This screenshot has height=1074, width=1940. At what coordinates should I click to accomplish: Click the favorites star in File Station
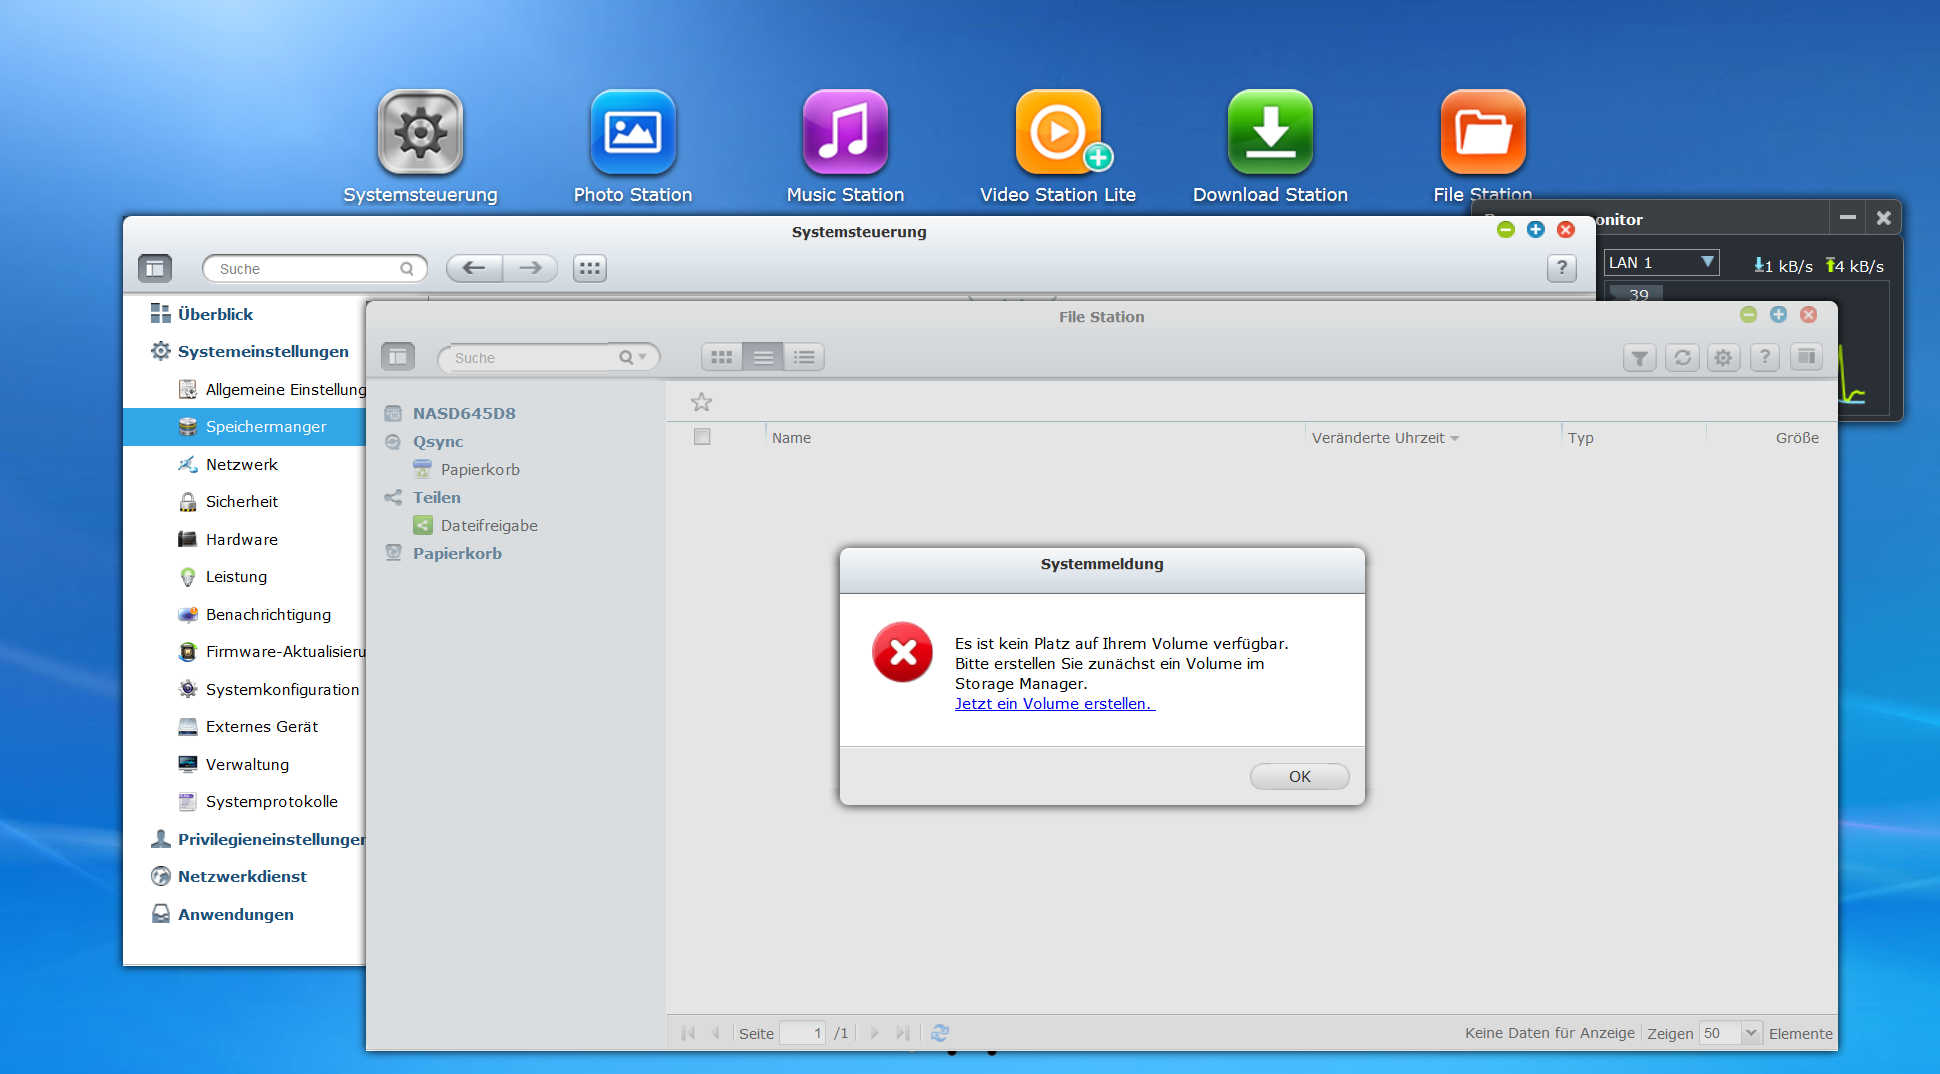tap(701, 402)
